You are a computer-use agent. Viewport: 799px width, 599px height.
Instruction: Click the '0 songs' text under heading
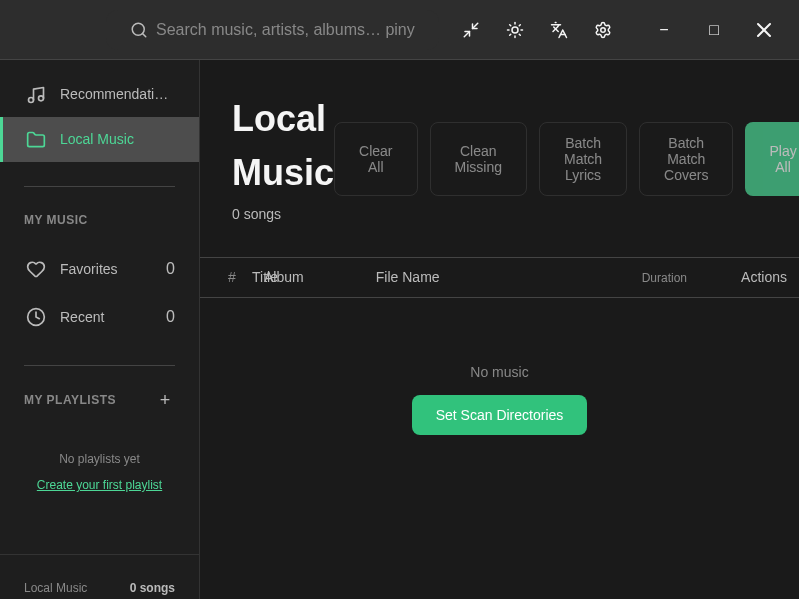pos(256,214)
